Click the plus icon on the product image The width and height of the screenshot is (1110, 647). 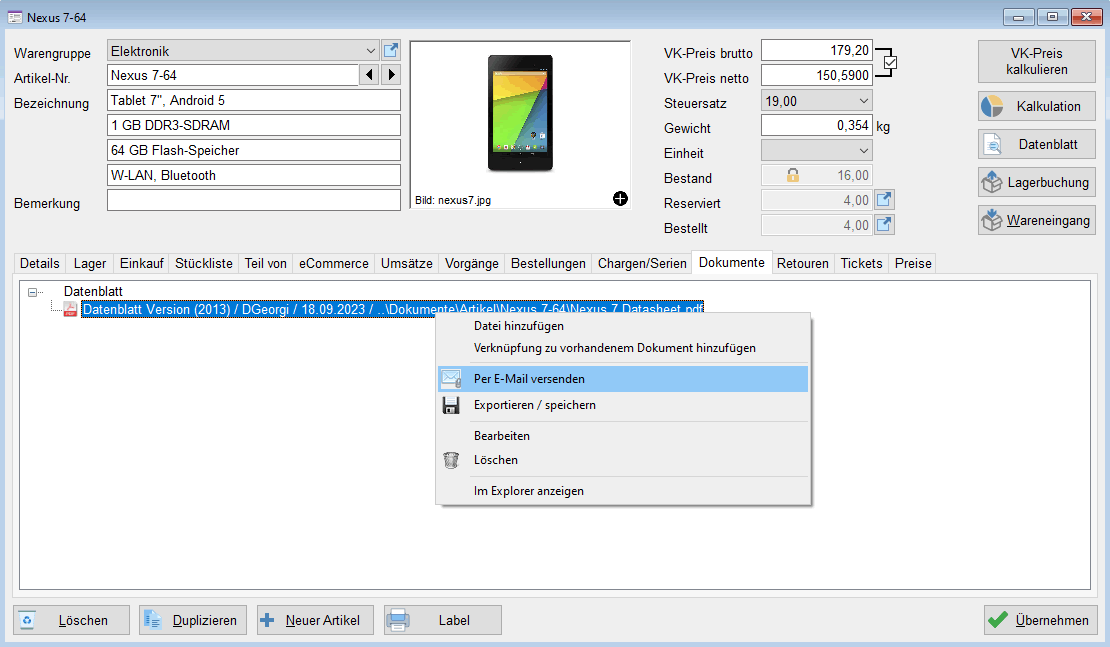pyautogui.click(x=620, y=199)
